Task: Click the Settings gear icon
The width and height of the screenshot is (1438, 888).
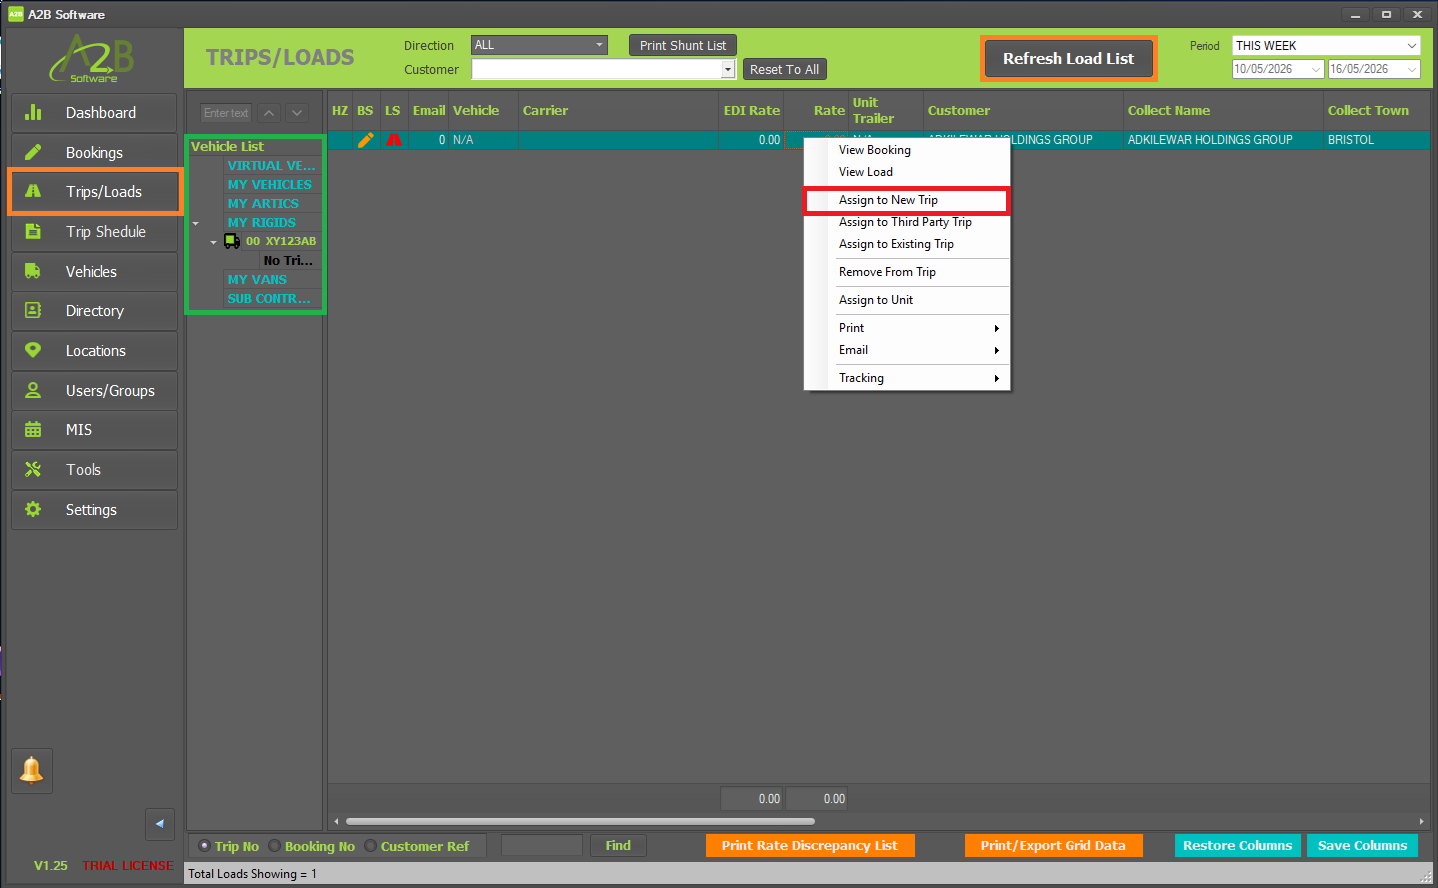Action: pos(33,509)
